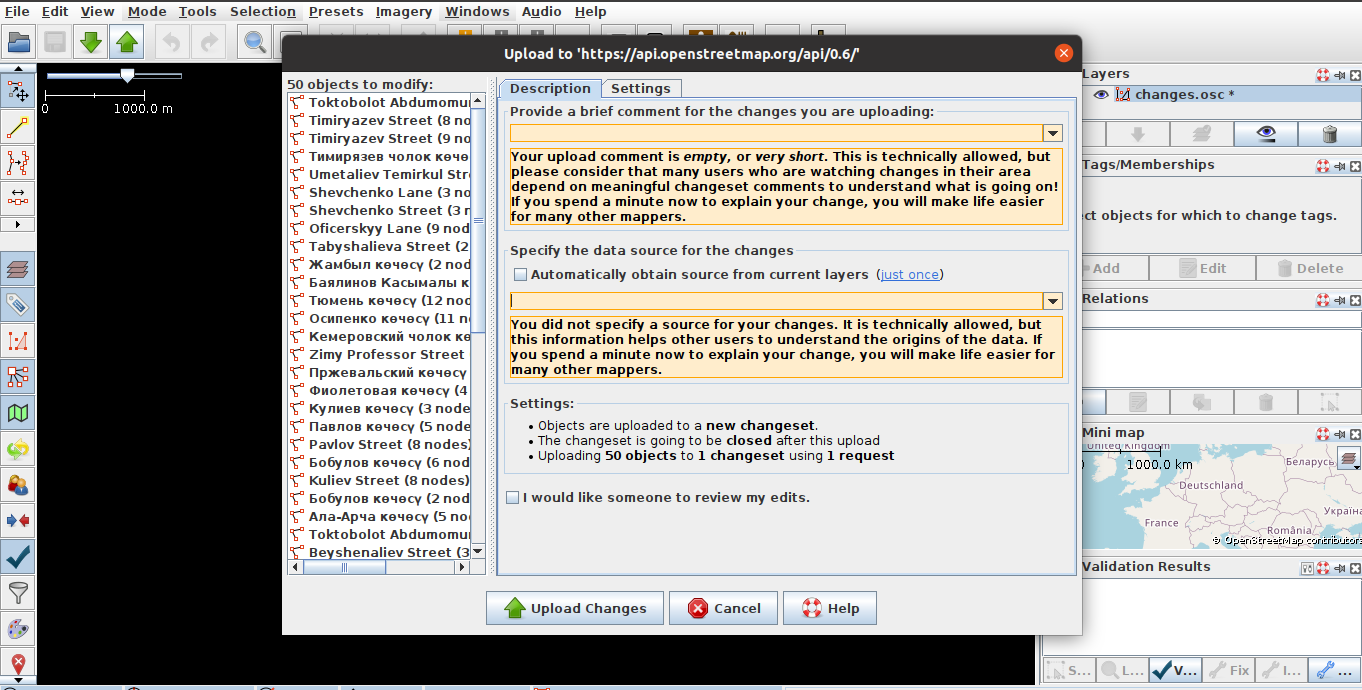This screenshot has width=1362, height=690.
Task: Close the upload dialog with orange X
Action: point(1063,53)
